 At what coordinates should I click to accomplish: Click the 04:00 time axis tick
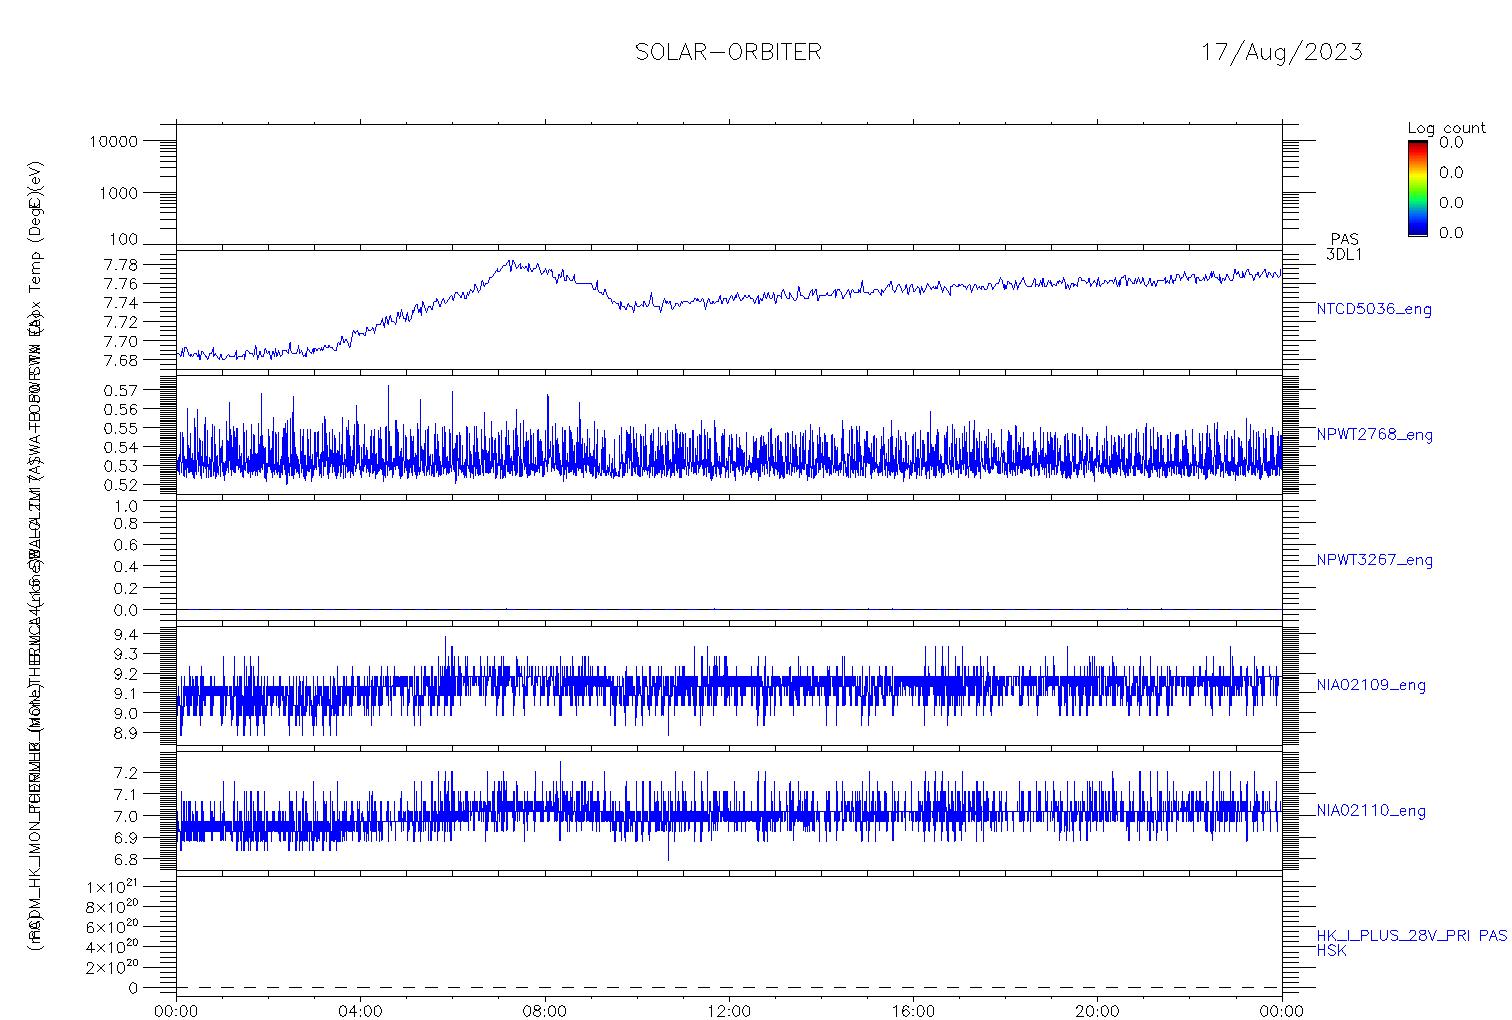pos(360,1010)
